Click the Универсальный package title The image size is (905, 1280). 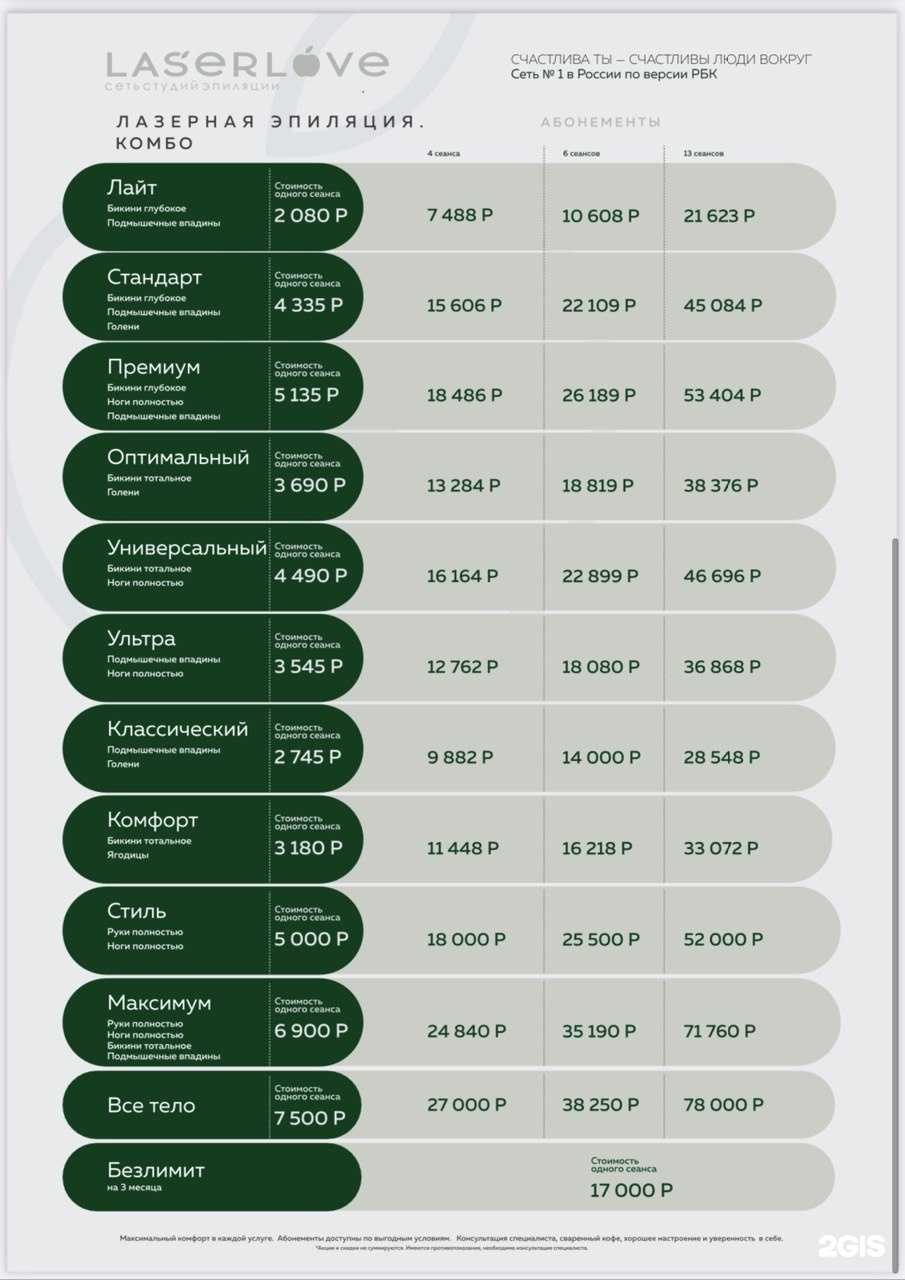click(187, 548)
